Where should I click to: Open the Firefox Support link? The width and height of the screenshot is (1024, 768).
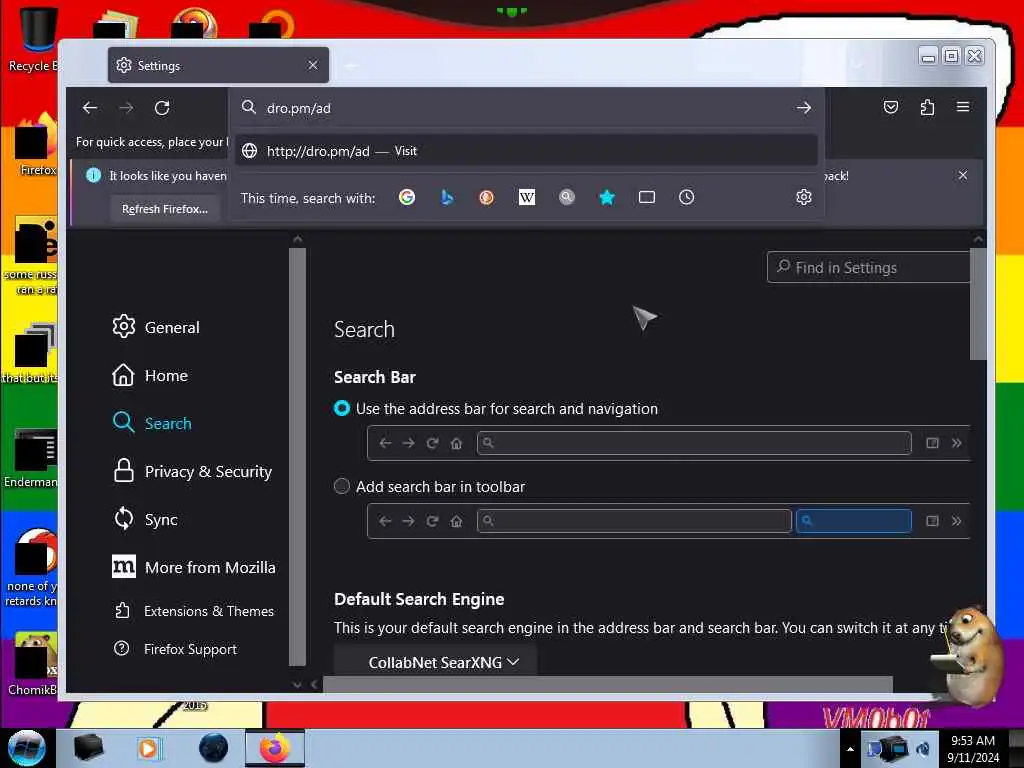click(x=175, y=649)
